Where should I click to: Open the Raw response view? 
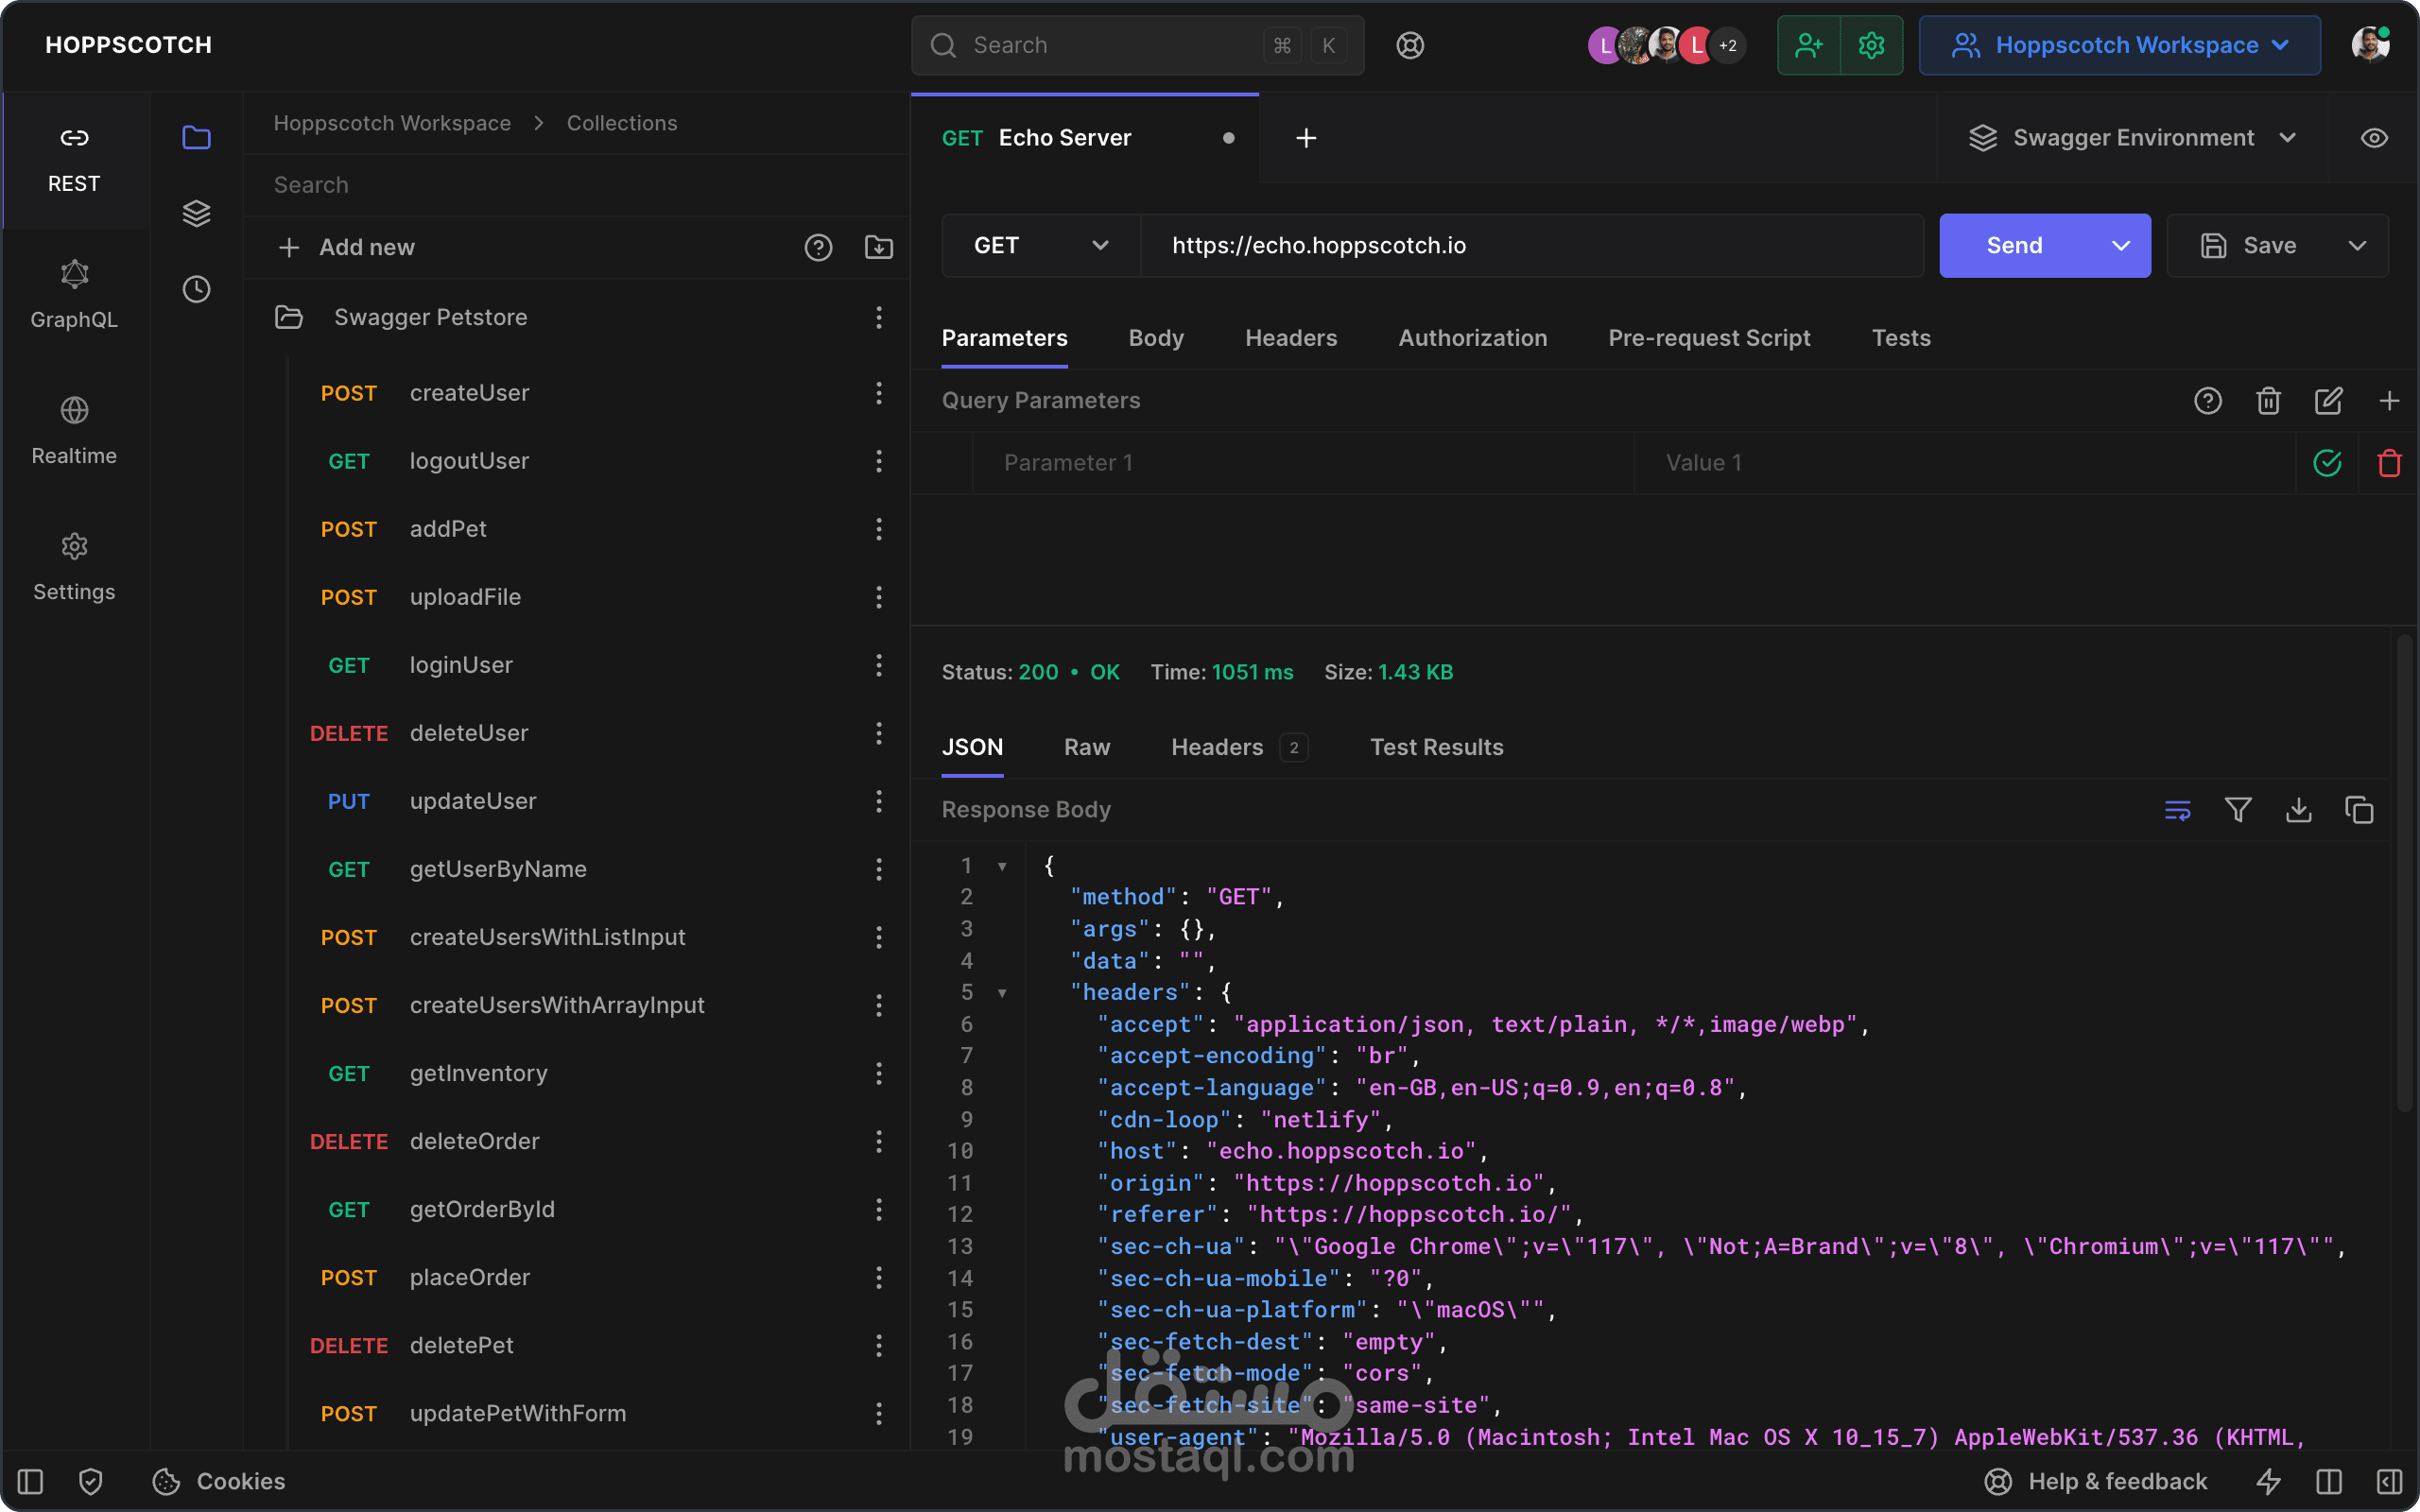[1086, 747]
